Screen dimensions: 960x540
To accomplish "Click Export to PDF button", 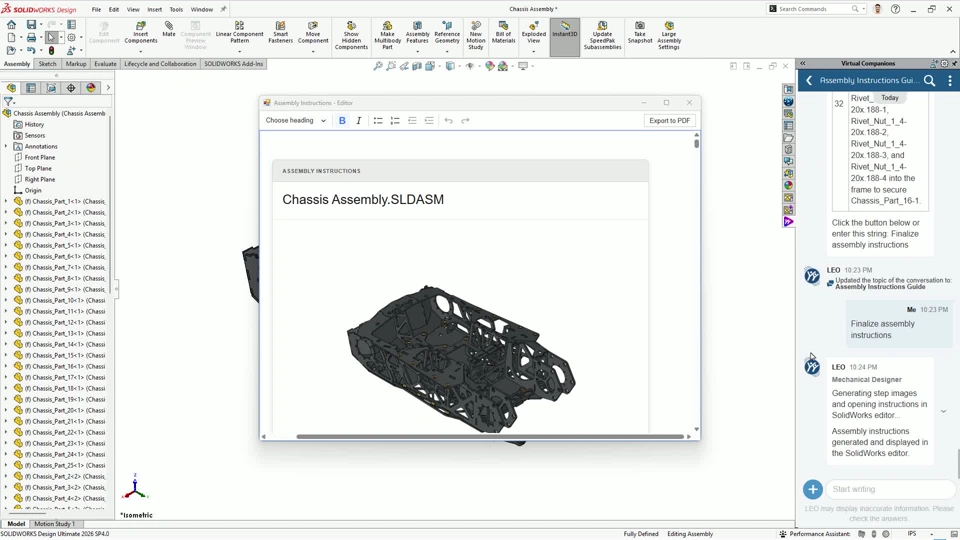I will 669,121.
